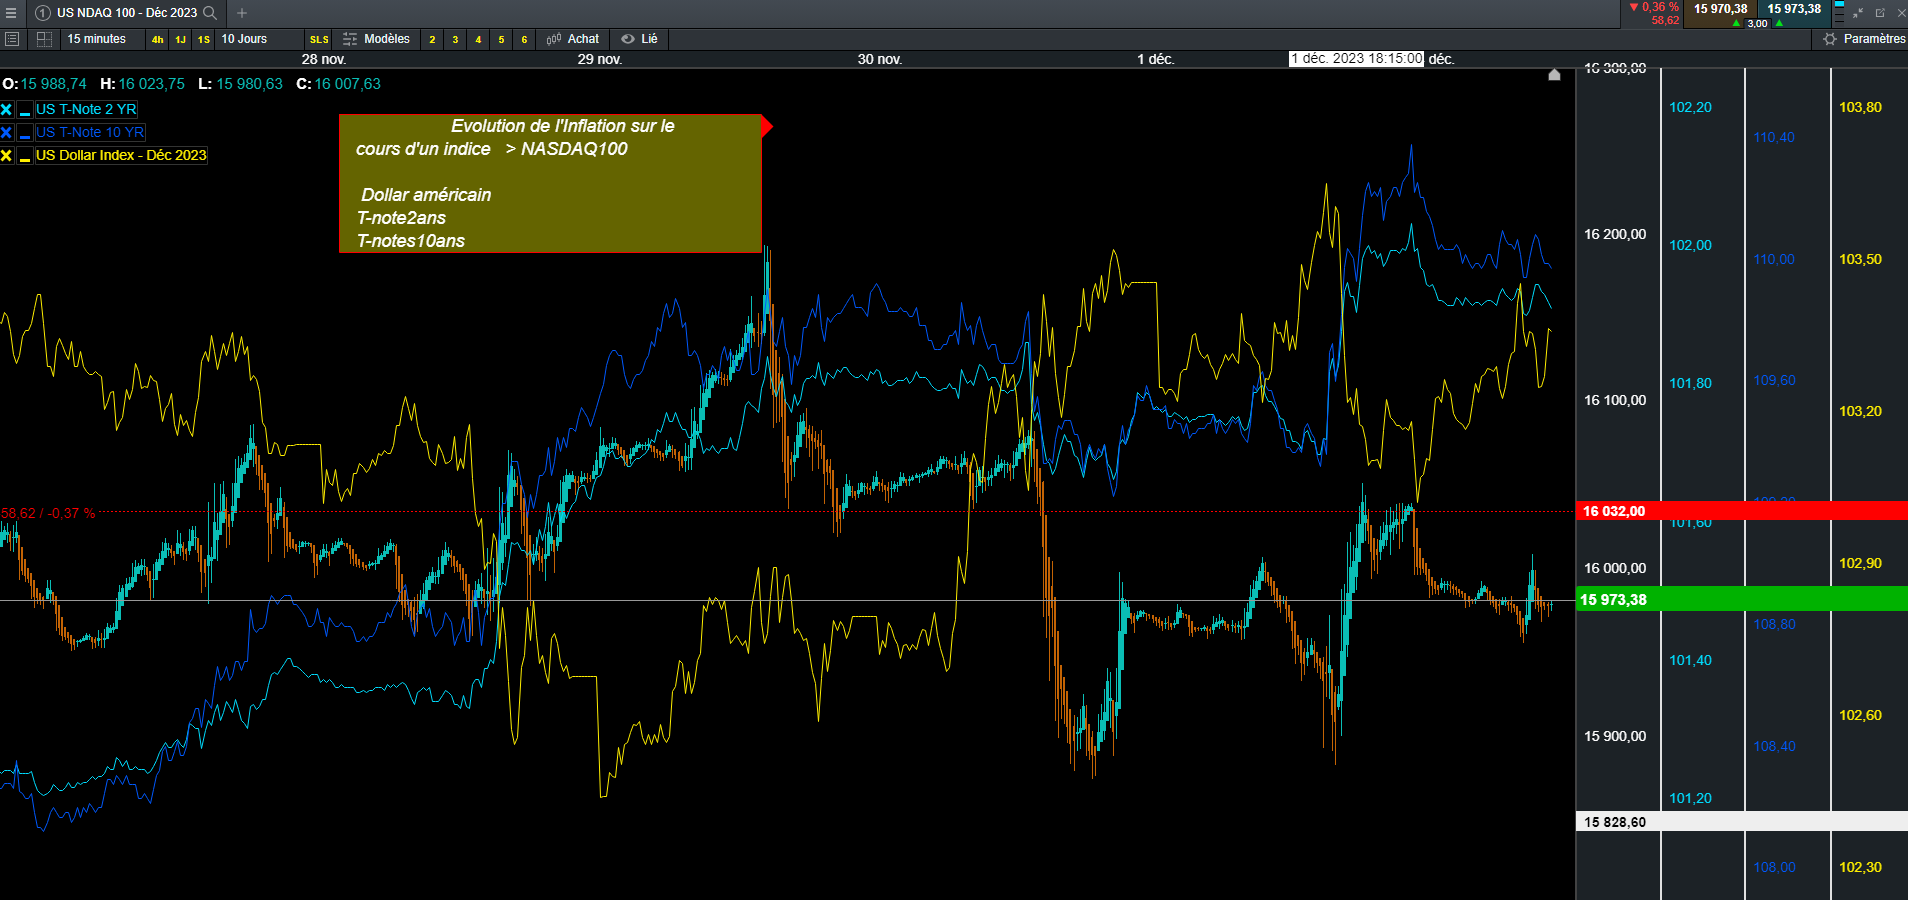
Task: Click the 110,00 T-Note 10 YR axis value
Action: coord(1774,260)
